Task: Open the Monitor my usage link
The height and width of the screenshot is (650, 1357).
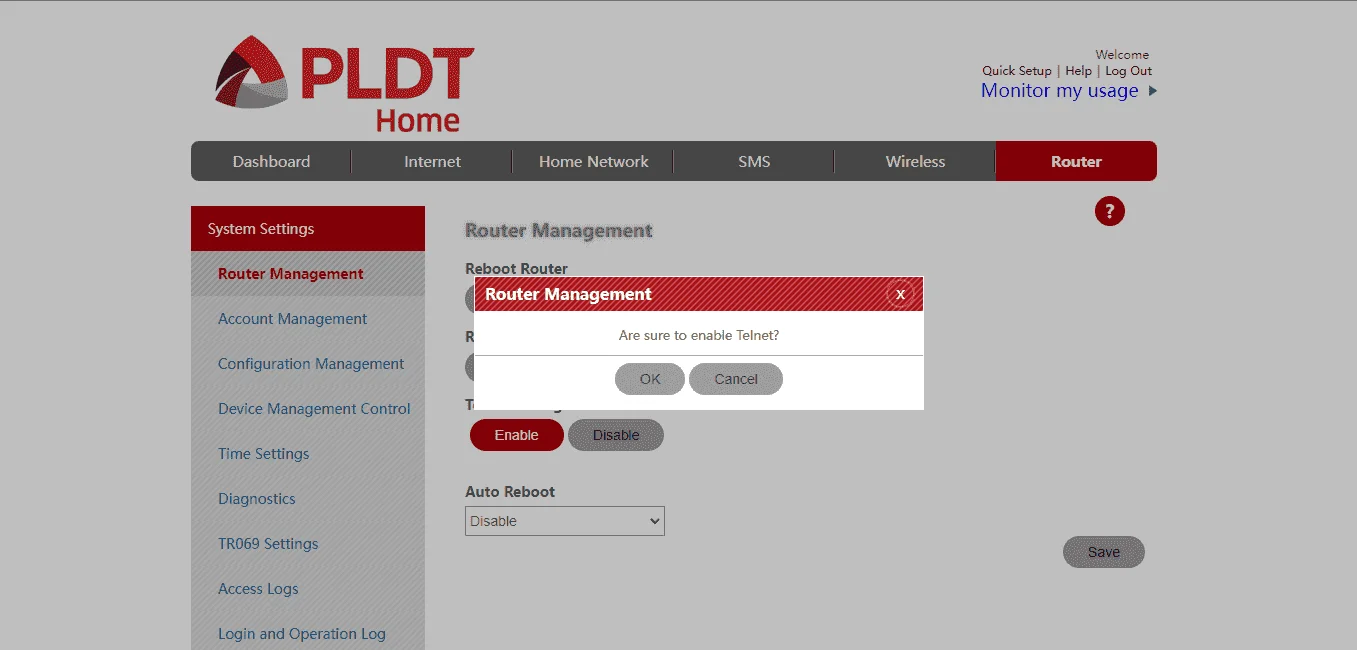Action: pyautogui.click(x=1060, y=91)
